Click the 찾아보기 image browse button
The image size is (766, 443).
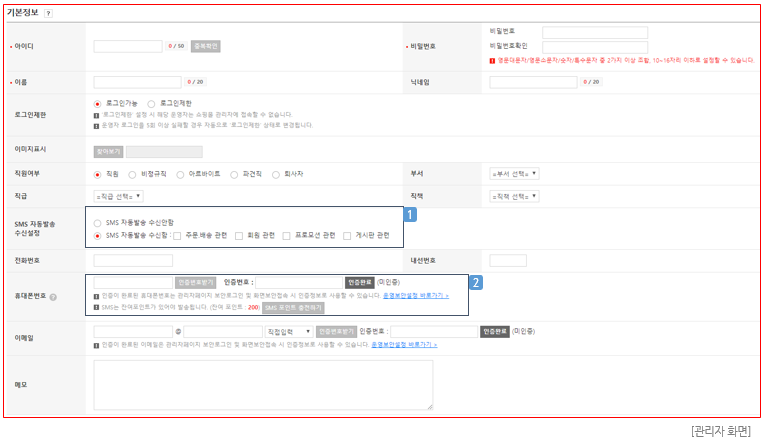coord(108,152)
